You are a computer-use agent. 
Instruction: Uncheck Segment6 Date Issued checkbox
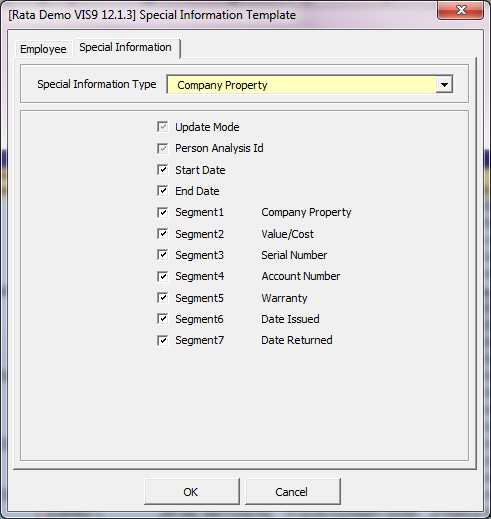[x=162, y=319]
